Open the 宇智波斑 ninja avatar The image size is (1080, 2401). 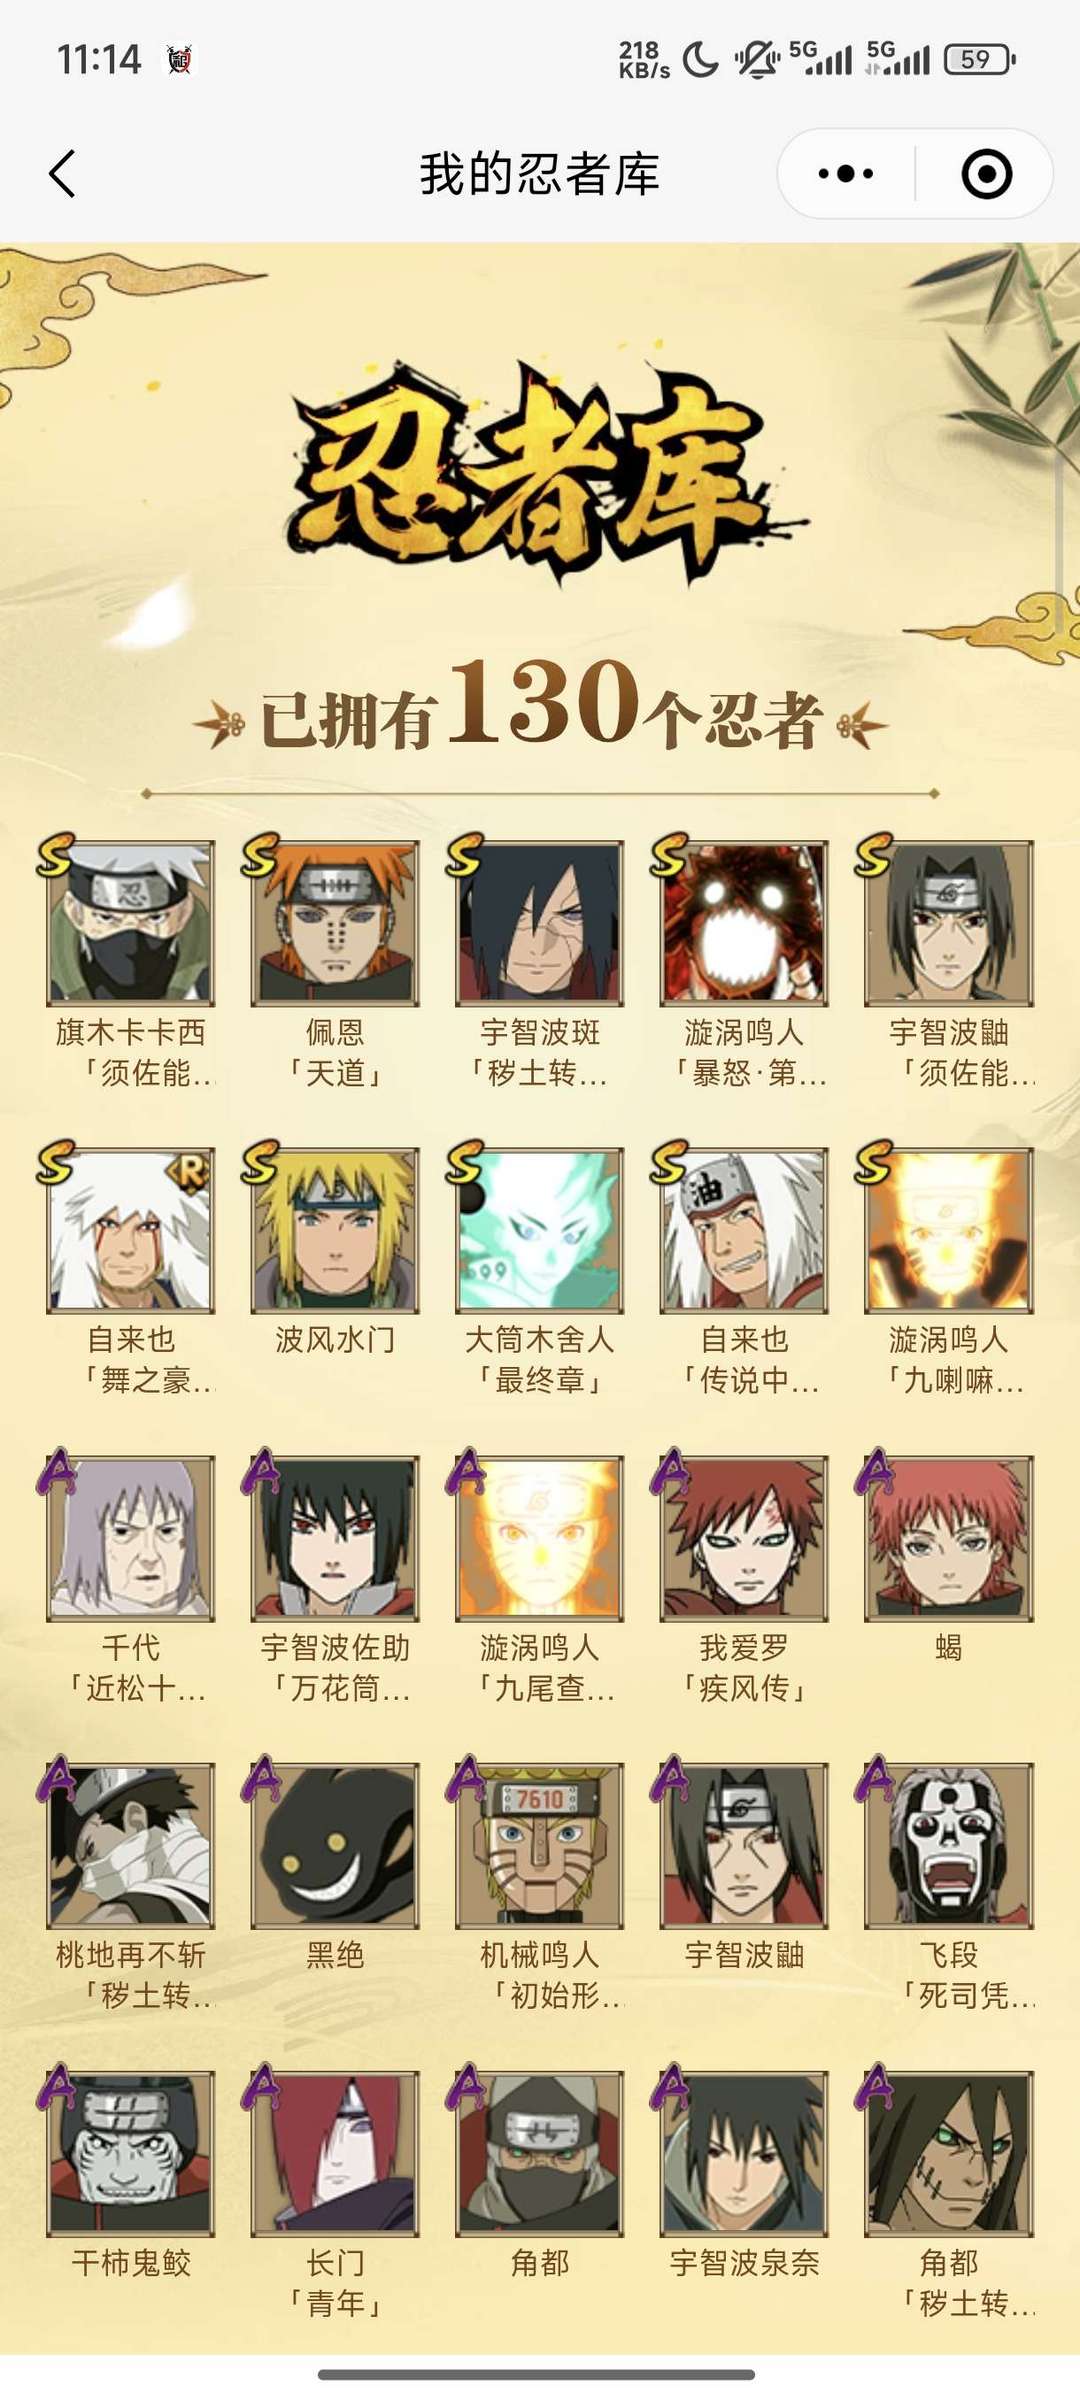pos(540,923)
